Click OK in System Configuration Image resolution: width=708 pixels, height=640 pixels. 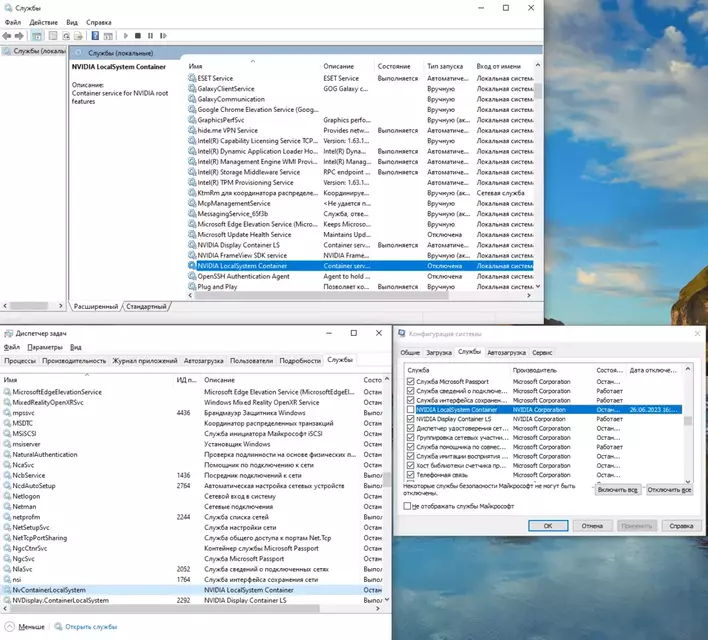548,526
